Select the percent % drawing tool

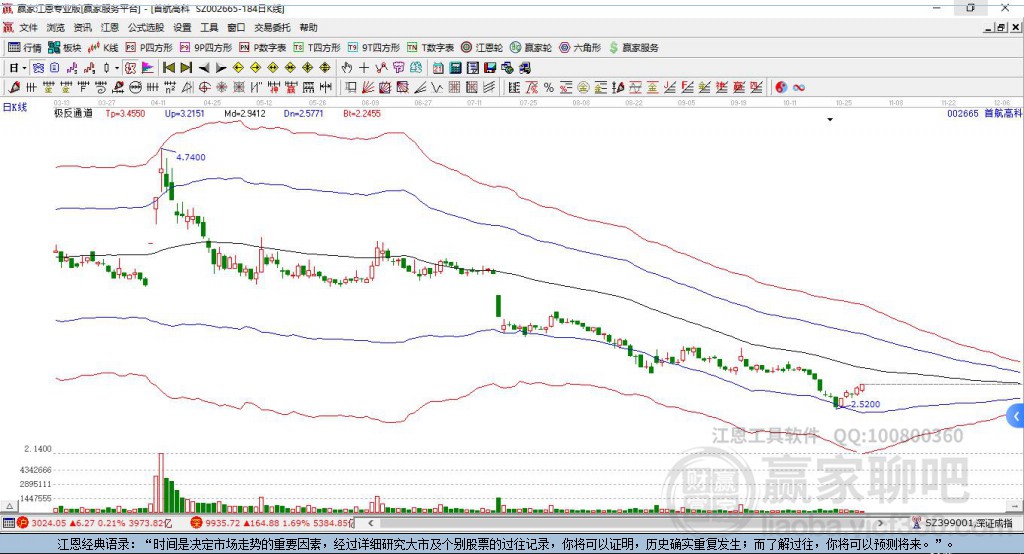point(549,87)
